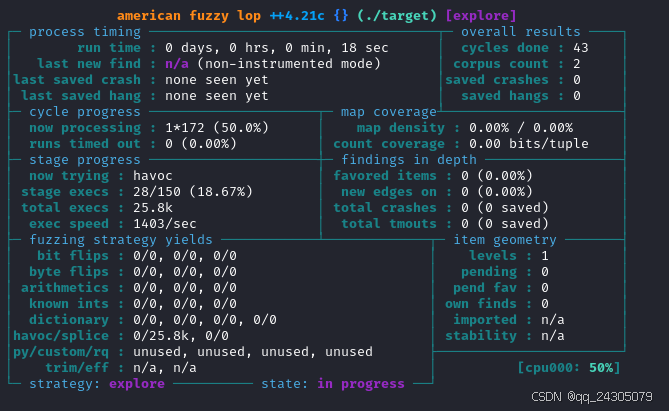Screen dimensions: 669x411
Task: Select count coverage value '0.00 bits/tuple'
Action: click(x=529, y=144)
